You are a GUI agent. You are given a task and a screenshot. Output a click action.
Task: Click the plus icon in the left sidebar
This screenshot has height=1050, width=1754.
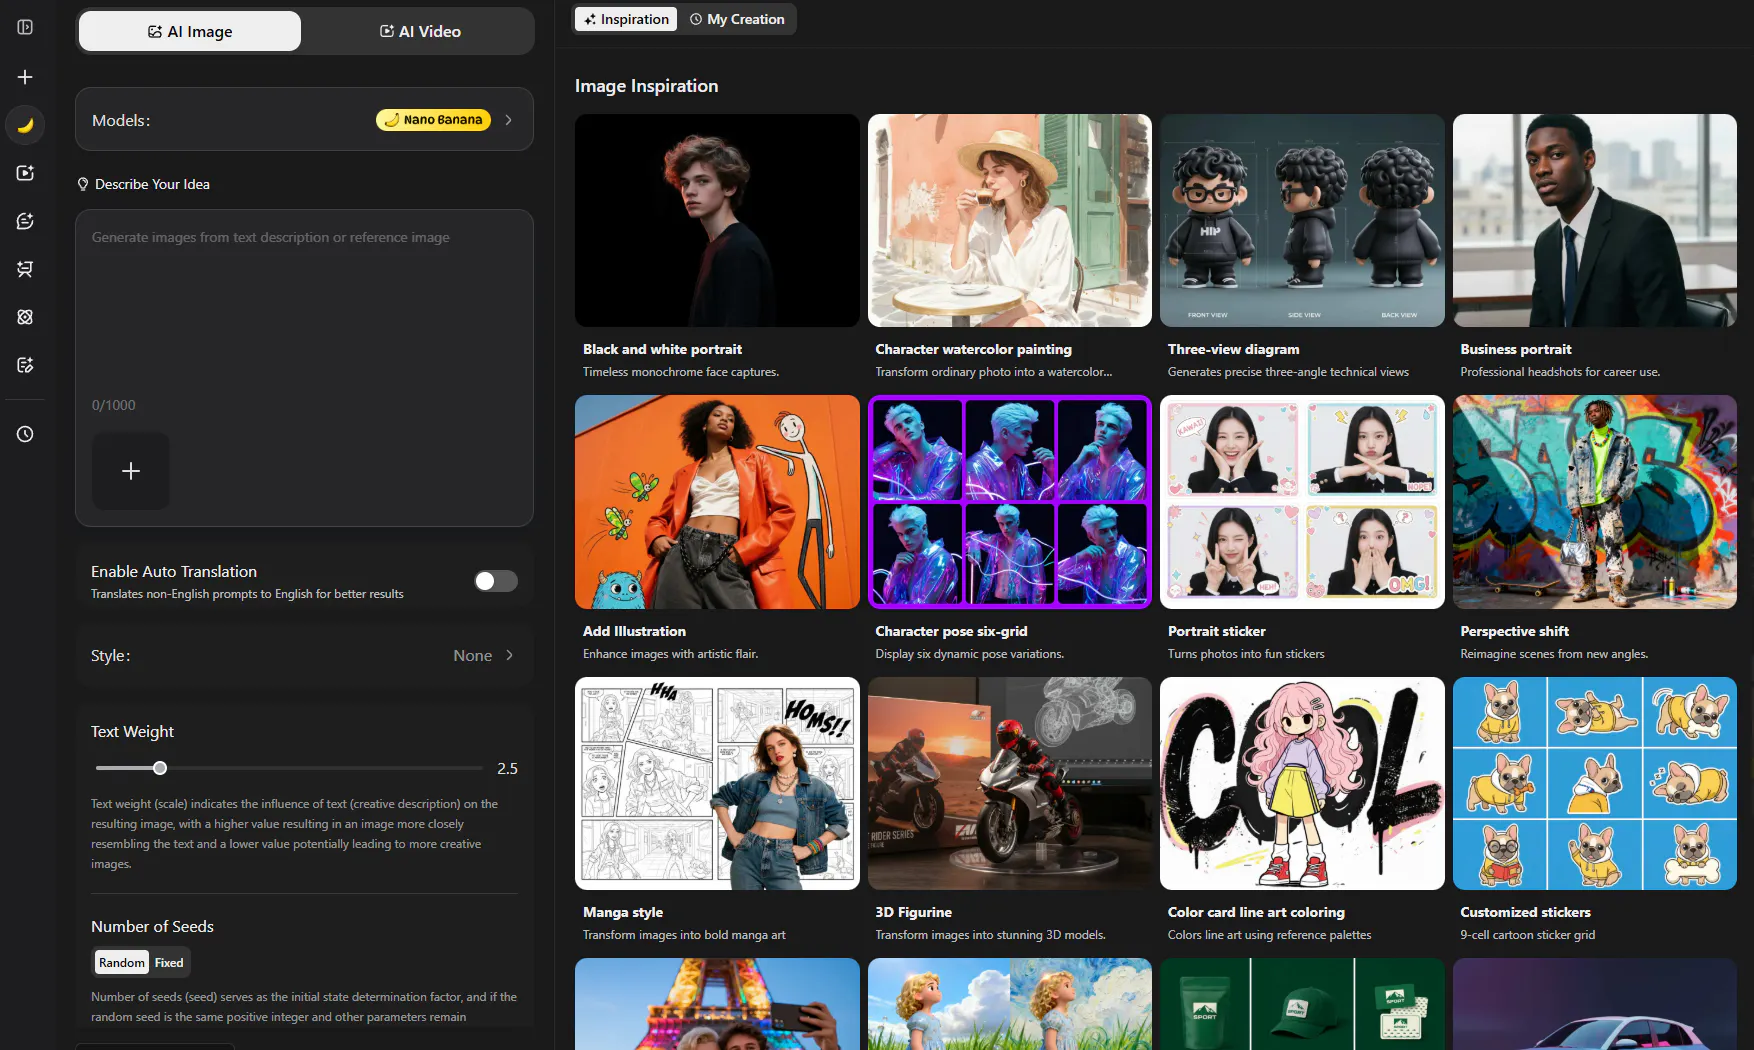point(25,77)
